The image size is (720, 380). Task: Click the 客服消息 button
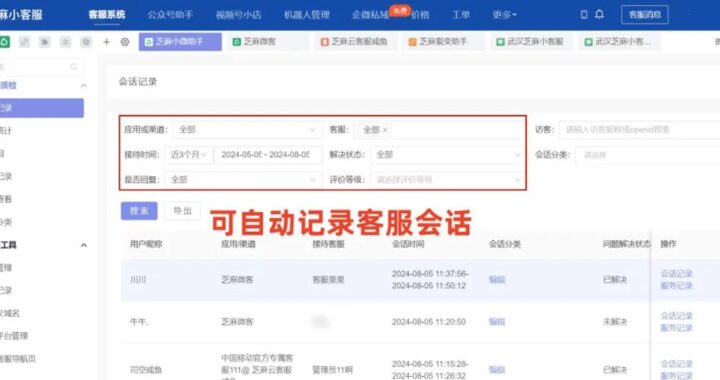click(645, 15)
